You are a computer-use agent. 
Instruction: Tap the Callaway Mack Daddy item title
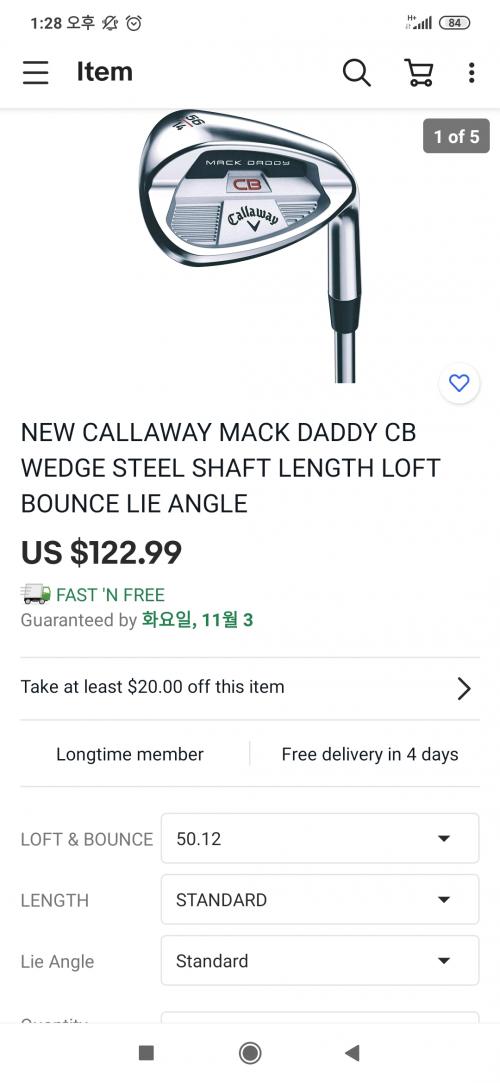(x=231, y=468)
